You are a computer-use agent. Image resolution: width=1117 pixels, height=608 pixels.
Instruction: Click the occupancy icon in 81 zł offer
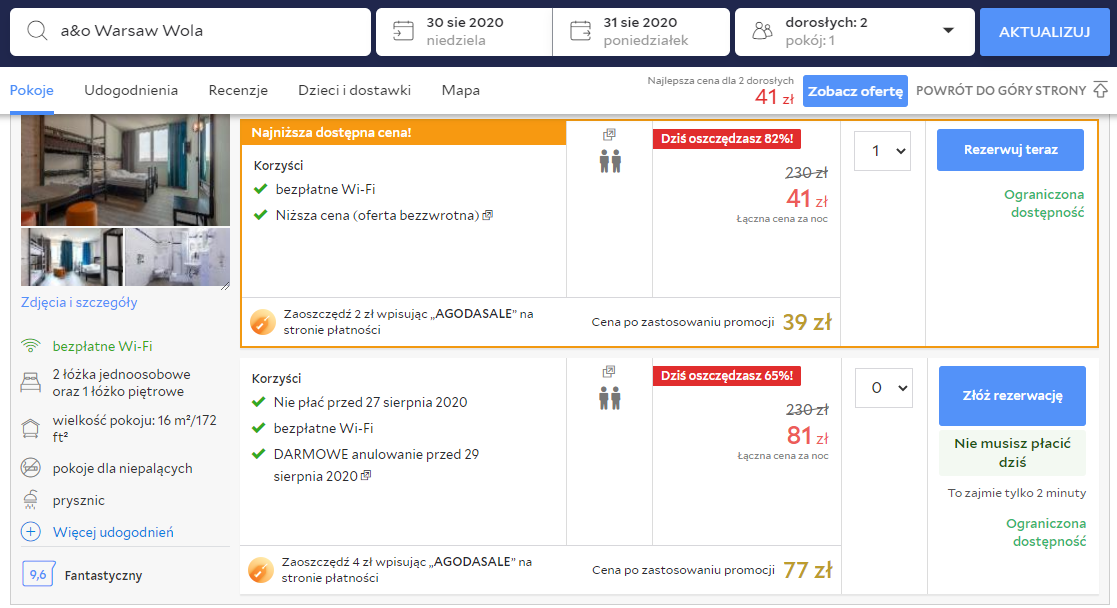coord(610,398)
